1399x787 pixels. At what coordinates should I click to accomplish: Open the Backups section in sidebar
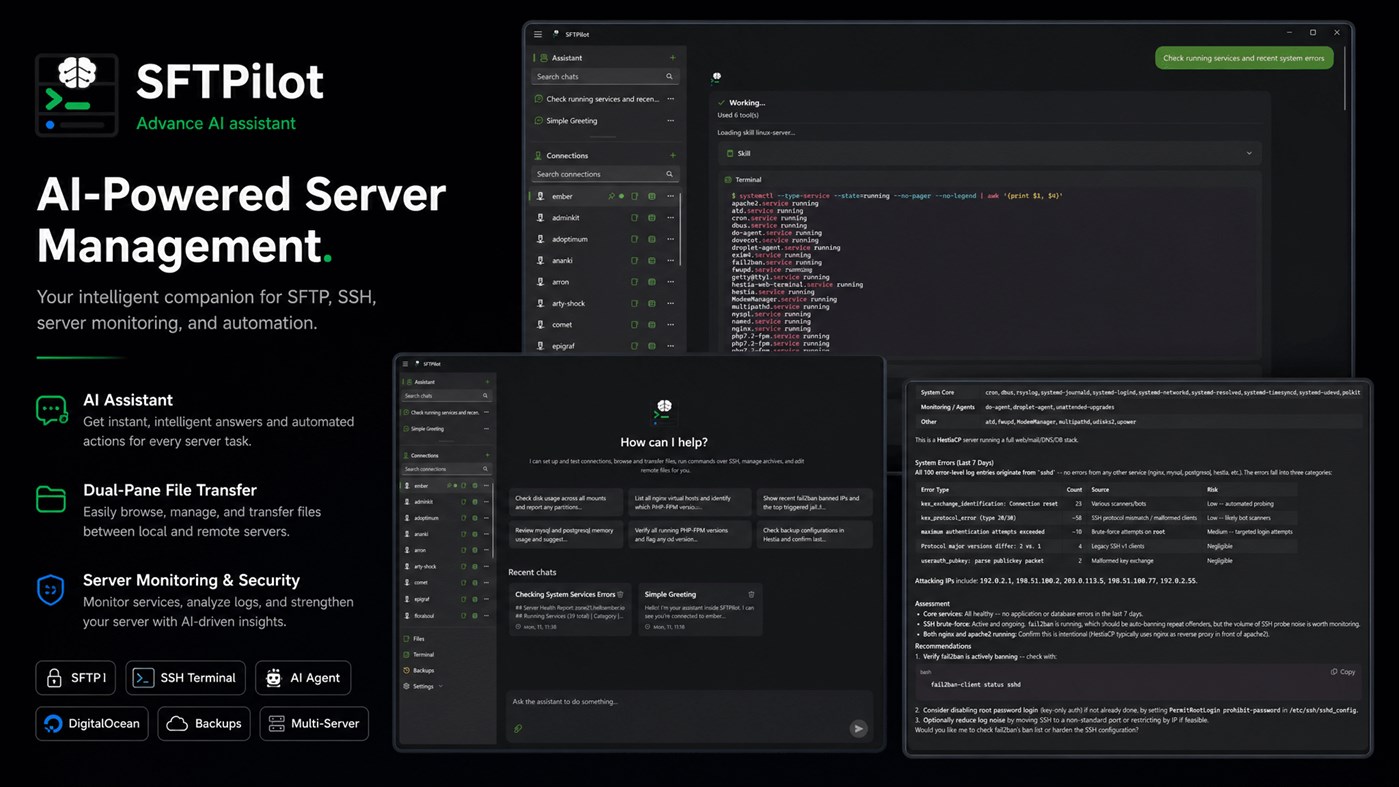(x=424, y=670)
